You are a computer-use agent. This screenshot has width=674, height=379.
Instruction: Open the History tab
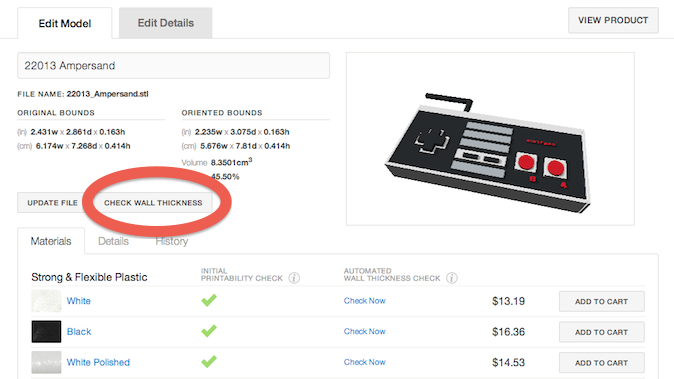click(x=172, y=241)
